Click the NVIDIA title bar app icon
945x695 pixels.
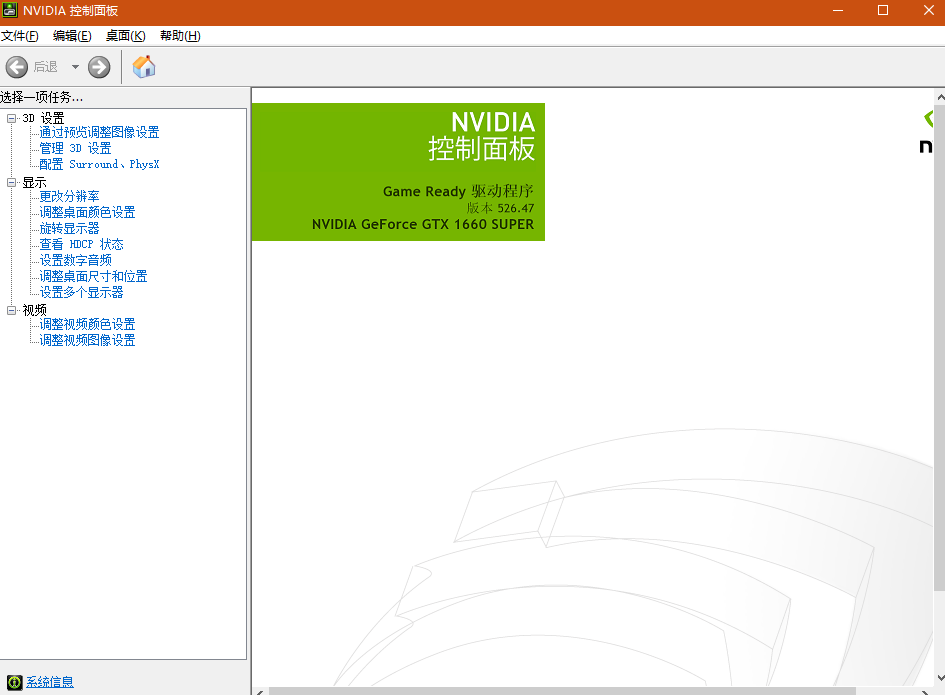[x=10, y=10]
